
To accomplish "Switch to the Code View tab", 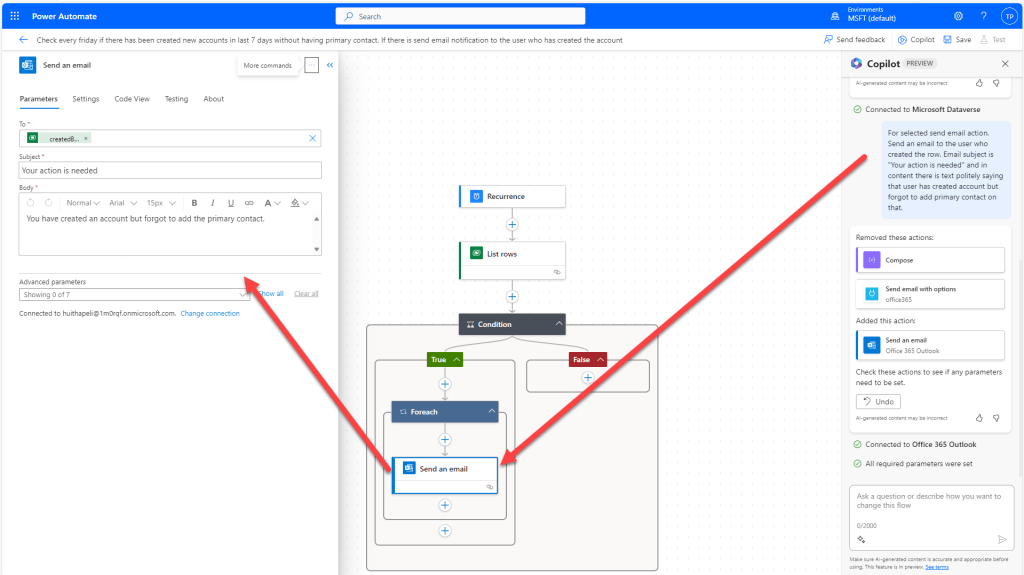I will pos(132,99).
